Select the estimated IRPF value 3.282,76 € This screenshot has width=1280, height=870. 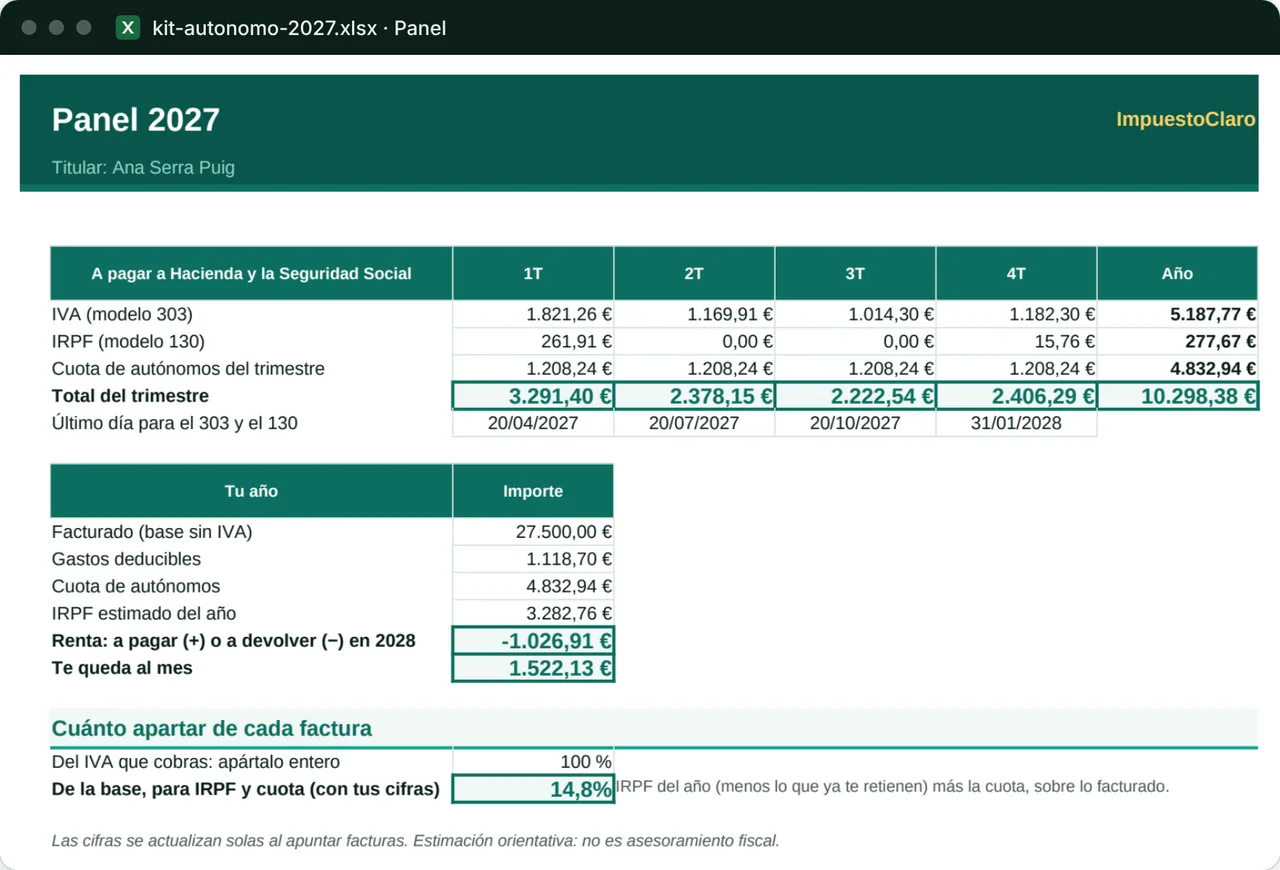tap(533, 613)
